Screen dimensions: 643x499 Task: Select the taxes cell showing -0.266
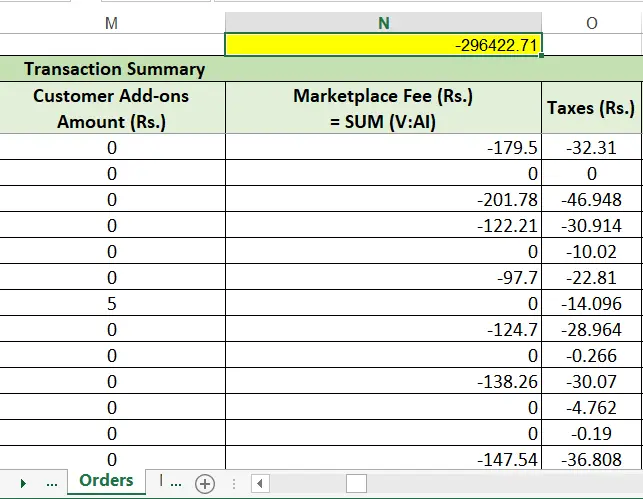[591, 355]
